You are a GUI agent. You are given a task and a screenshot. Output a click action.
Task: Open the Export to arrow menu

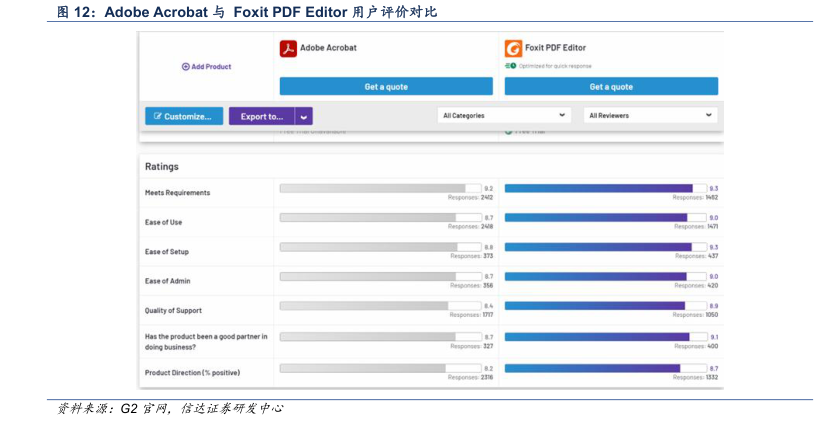point(304,116)
